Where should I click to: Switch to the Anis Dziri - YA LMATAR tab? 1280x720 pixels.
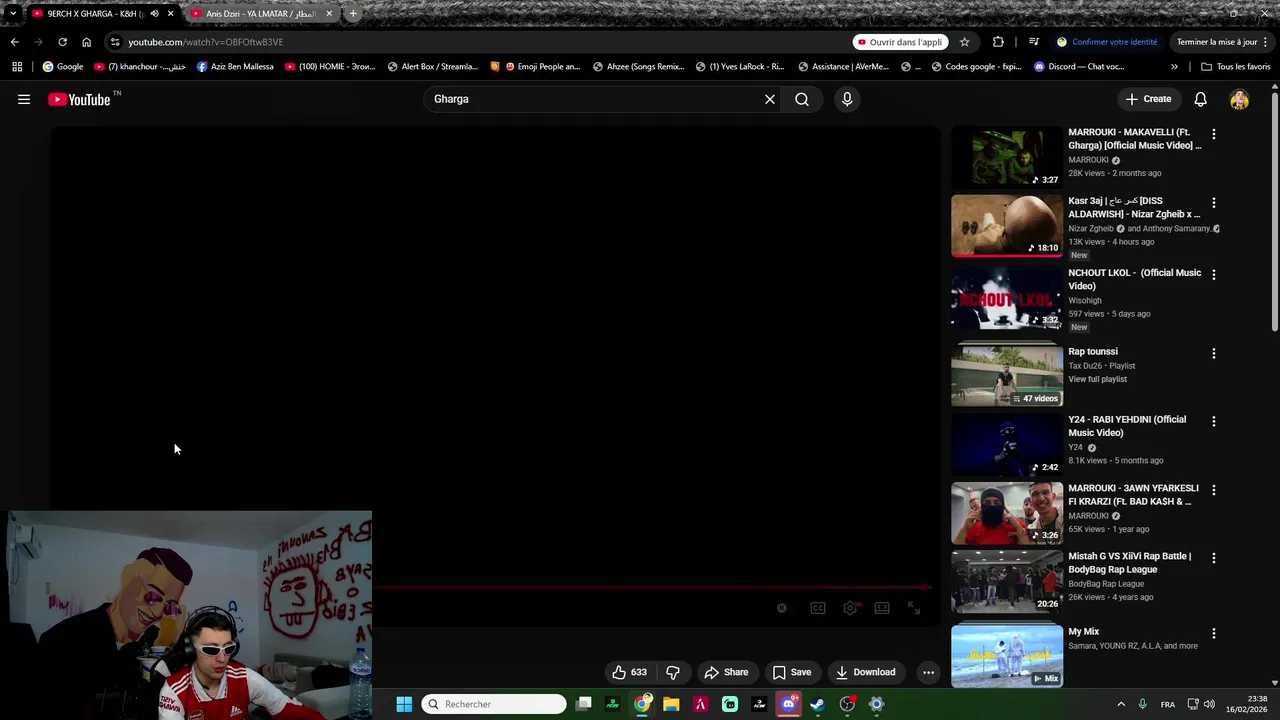(x=260, y=14)
